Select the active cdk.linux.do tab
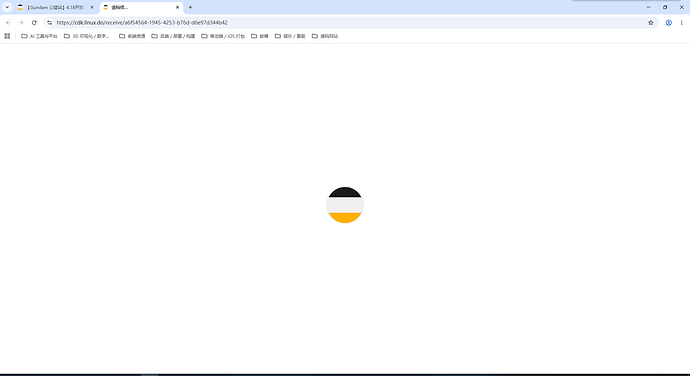Image resolution: width=690 pixels, height=376 pixels. pos(141,7)
